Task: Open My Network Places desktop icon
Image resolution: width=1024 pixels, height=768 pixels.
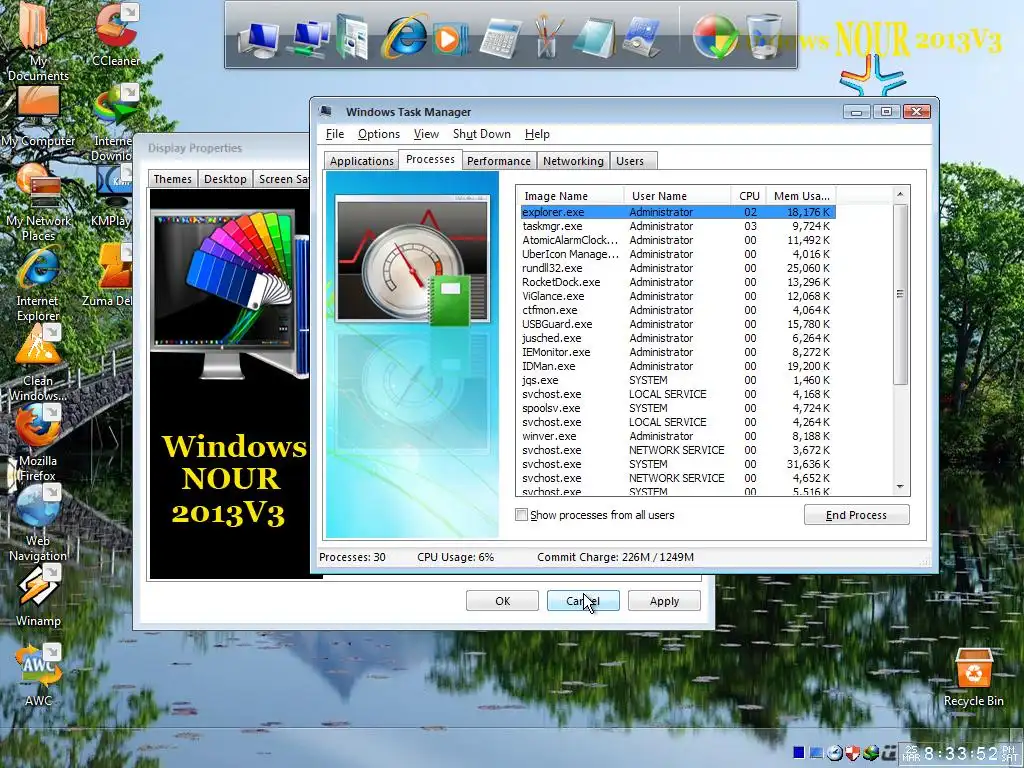Action: pyautogui.click(x=37, y=202)
